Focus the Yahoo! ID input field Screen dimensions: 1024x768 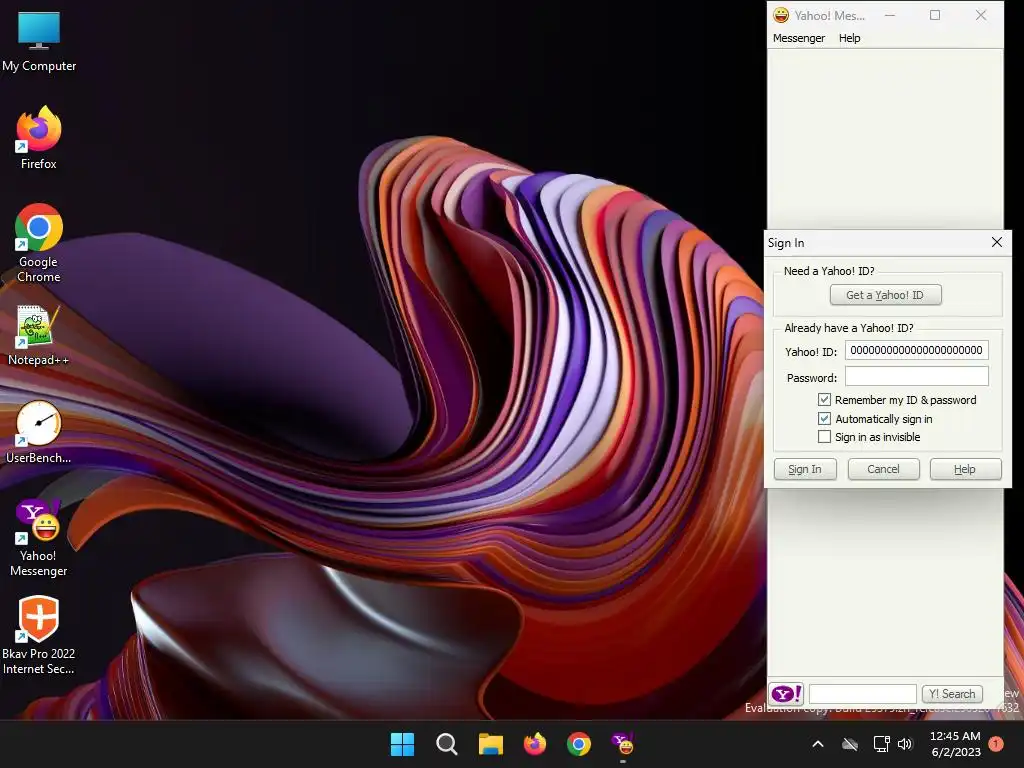click(917, 350)
